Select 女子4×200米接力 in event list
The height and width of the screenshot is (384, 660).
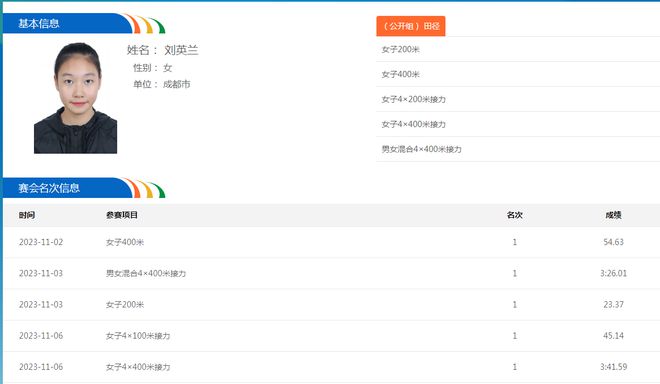518,99
